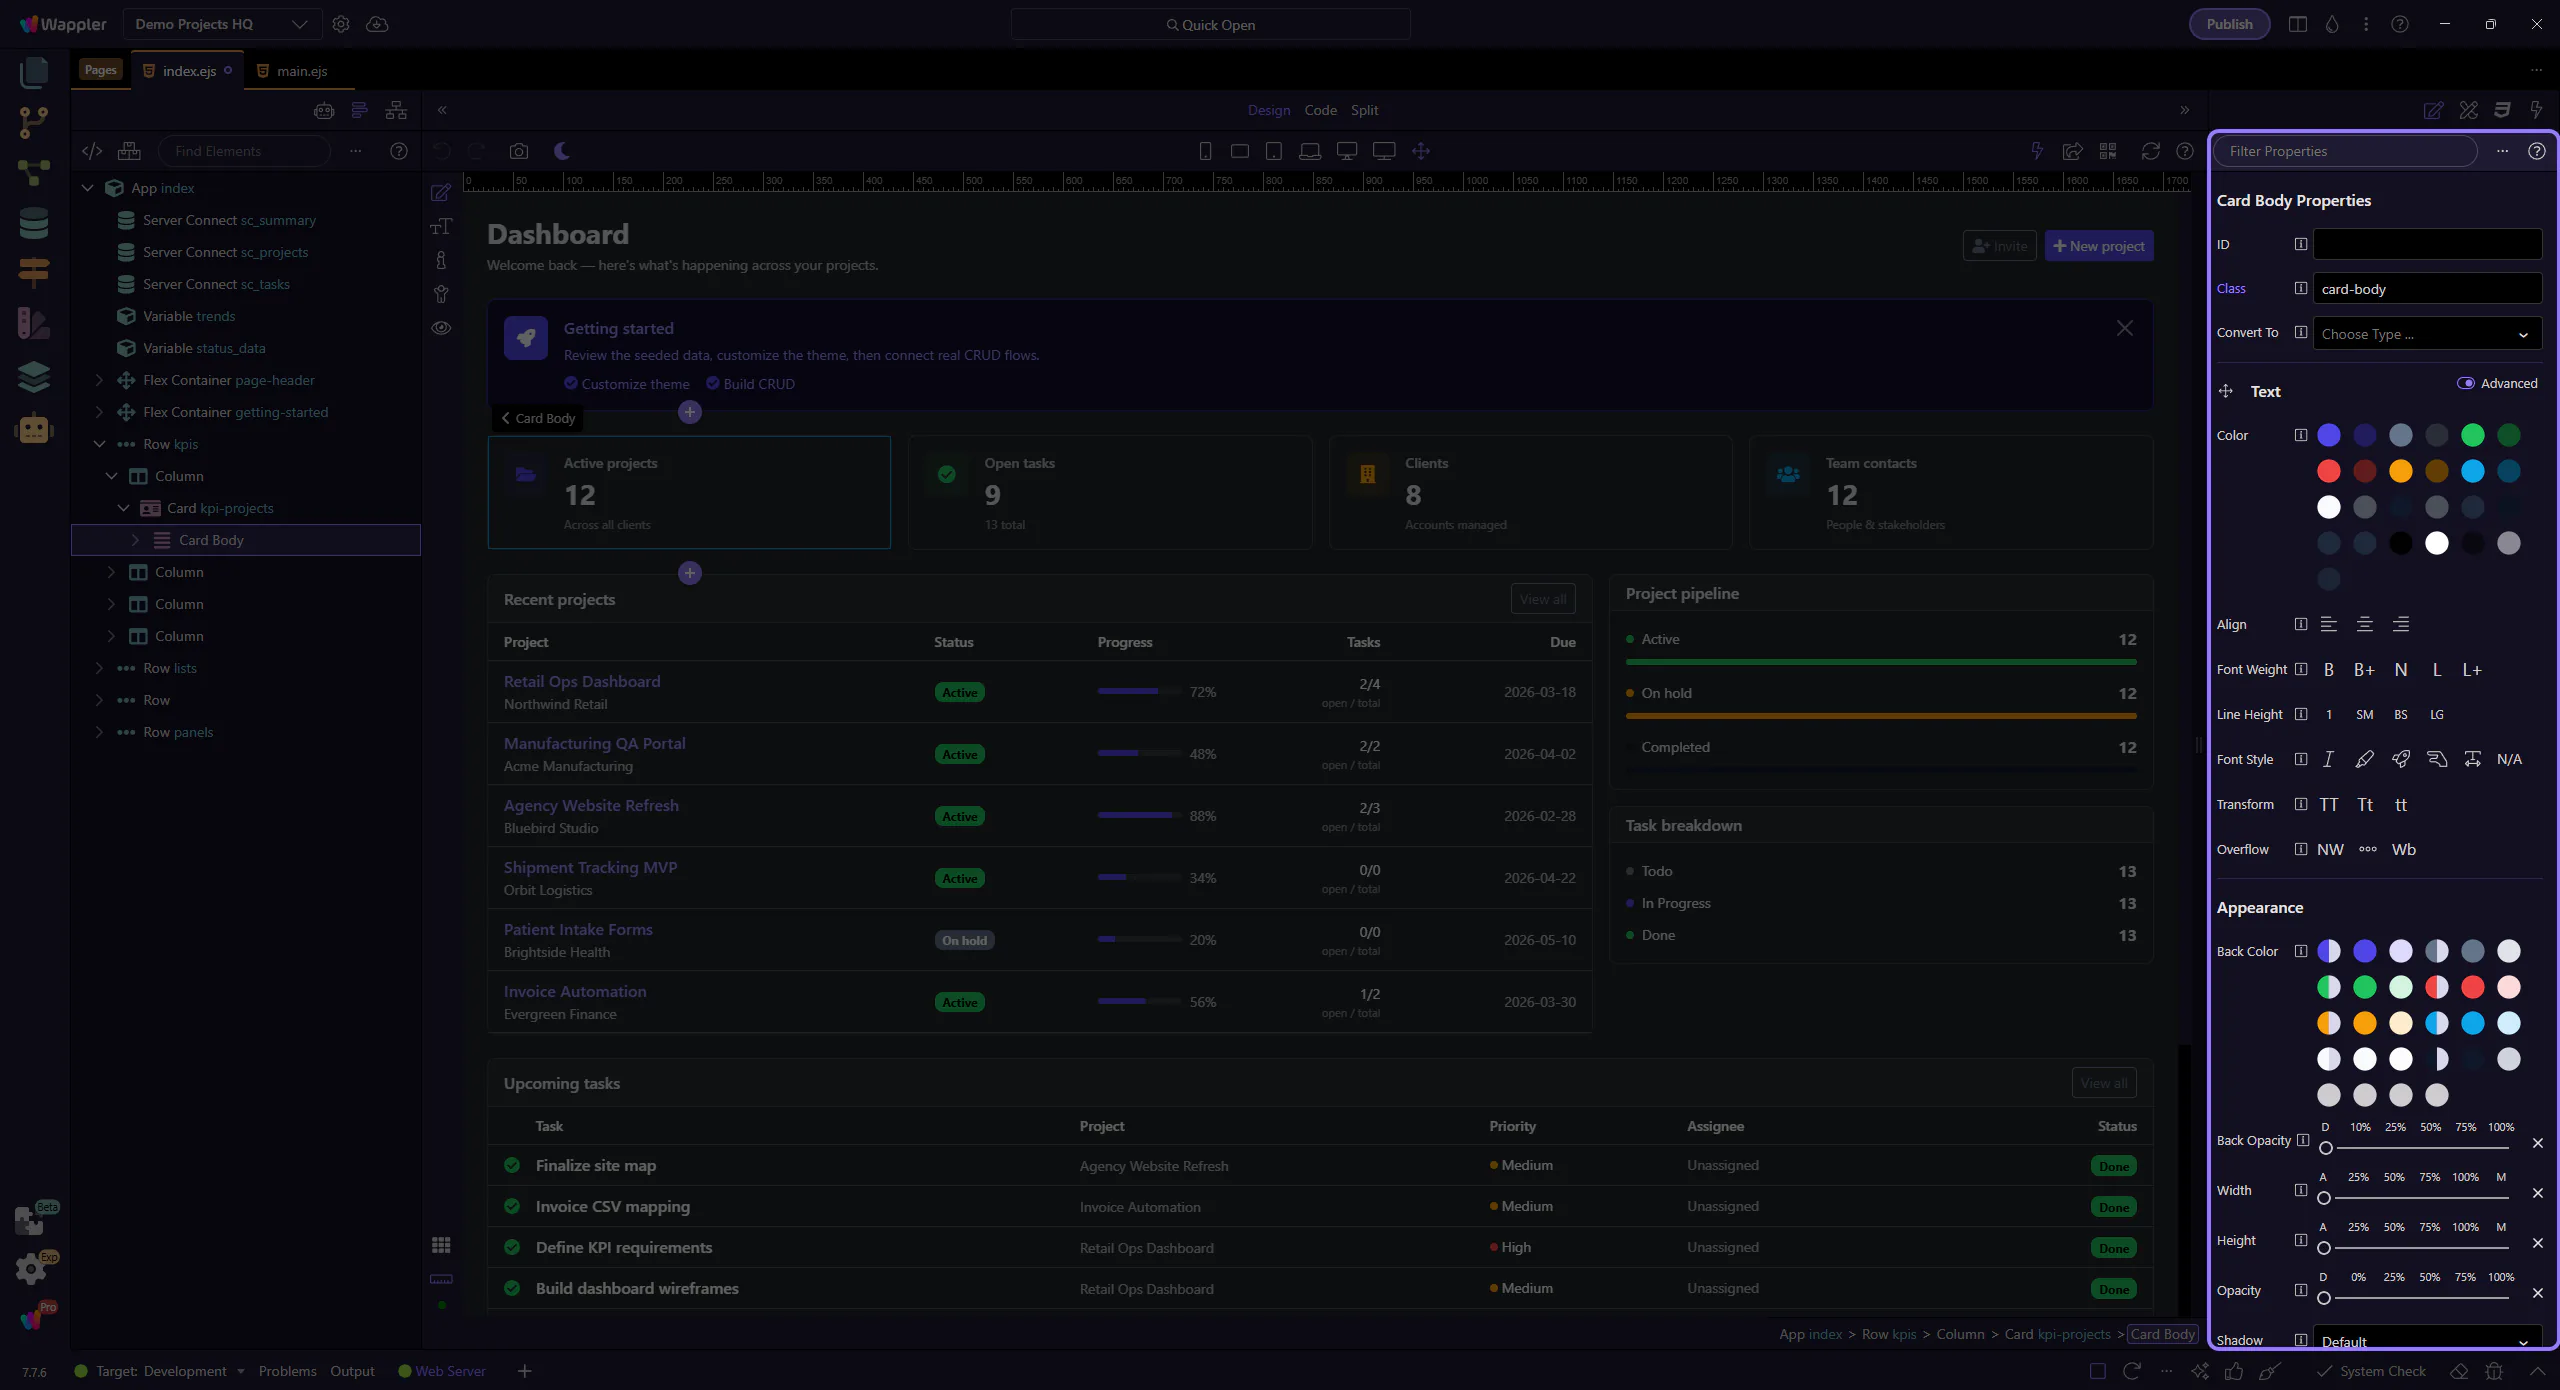Click the Filter Properties input field
This screenshot has height=1390, width=2560.
point(2344,151)
